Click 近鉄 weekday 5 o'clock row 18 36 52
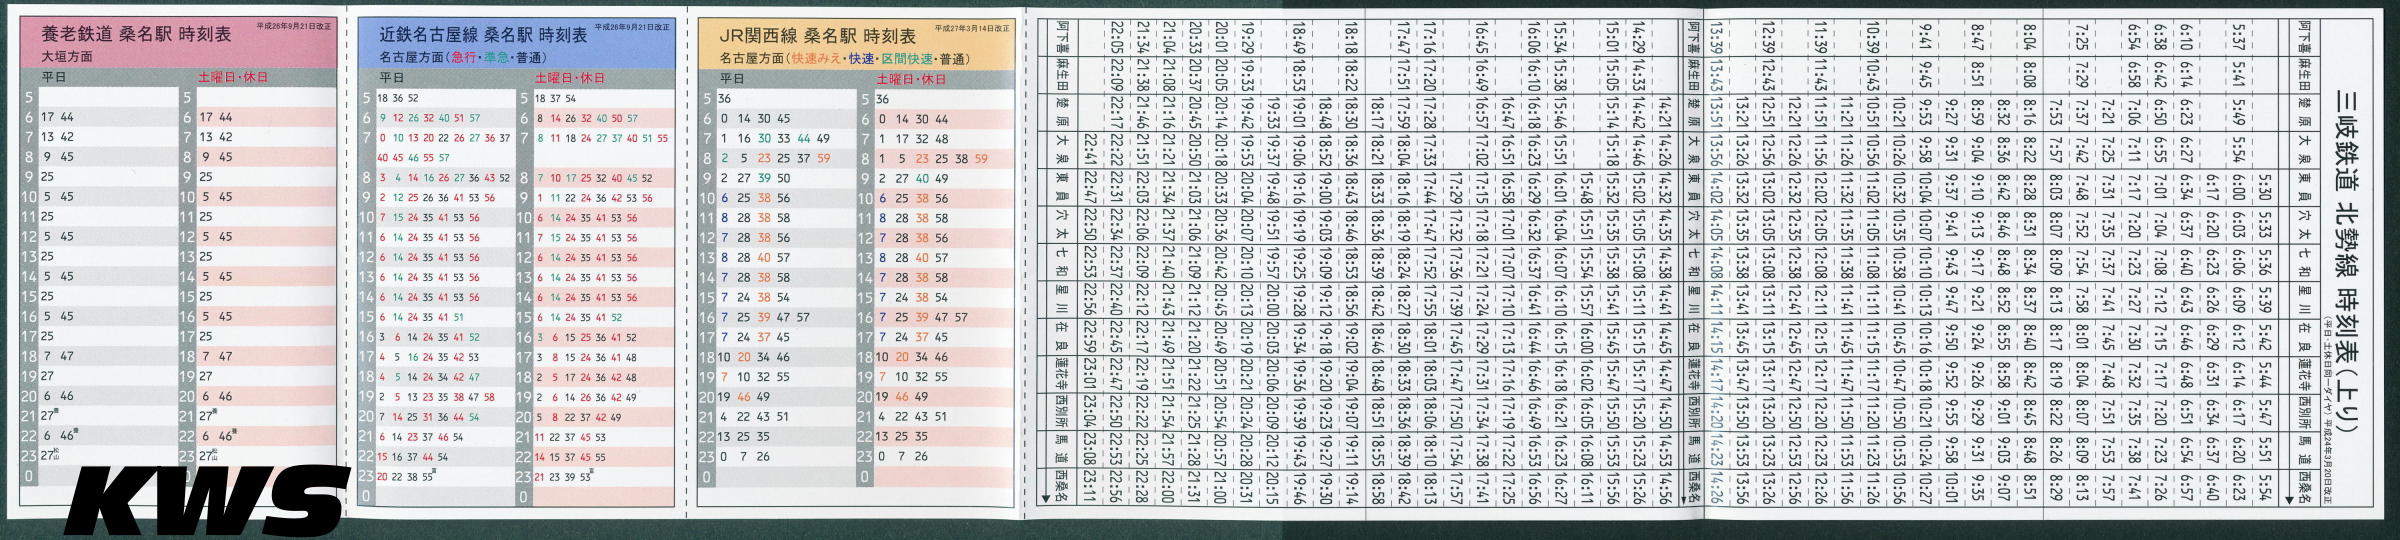2400x540 pixels. click(x=398, y=98)
